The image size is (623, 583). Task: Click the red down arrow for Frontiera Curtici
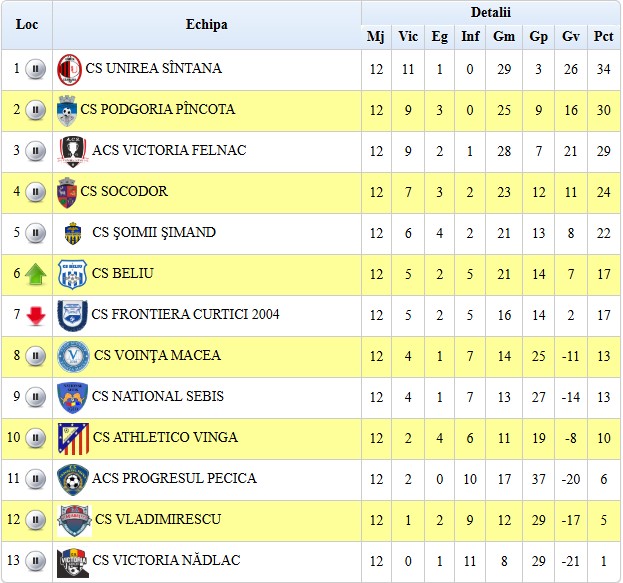36,315
